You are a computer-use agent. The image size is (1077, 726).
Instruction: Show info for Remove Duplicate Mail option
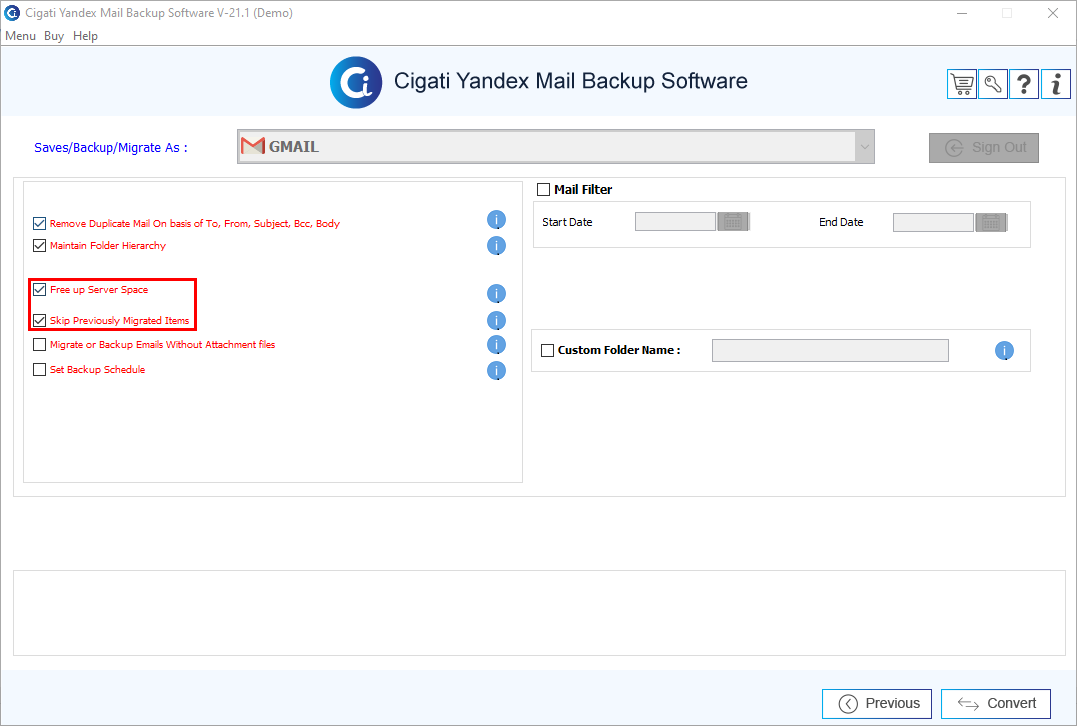pos(496,220)
